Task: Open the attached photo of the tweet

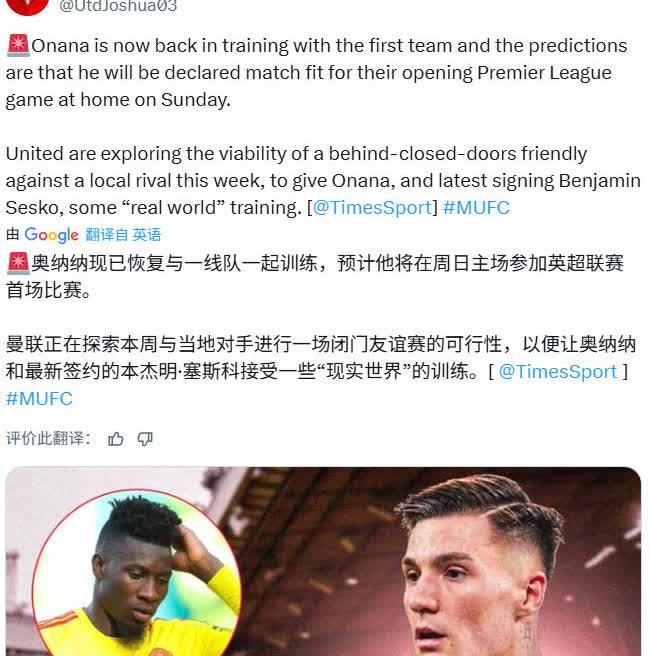Action: (x=323, y=561)
